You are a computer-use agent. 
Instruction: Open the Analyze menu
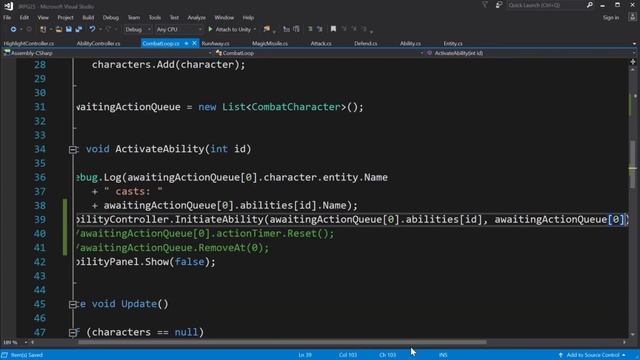[x=197, y=18]
